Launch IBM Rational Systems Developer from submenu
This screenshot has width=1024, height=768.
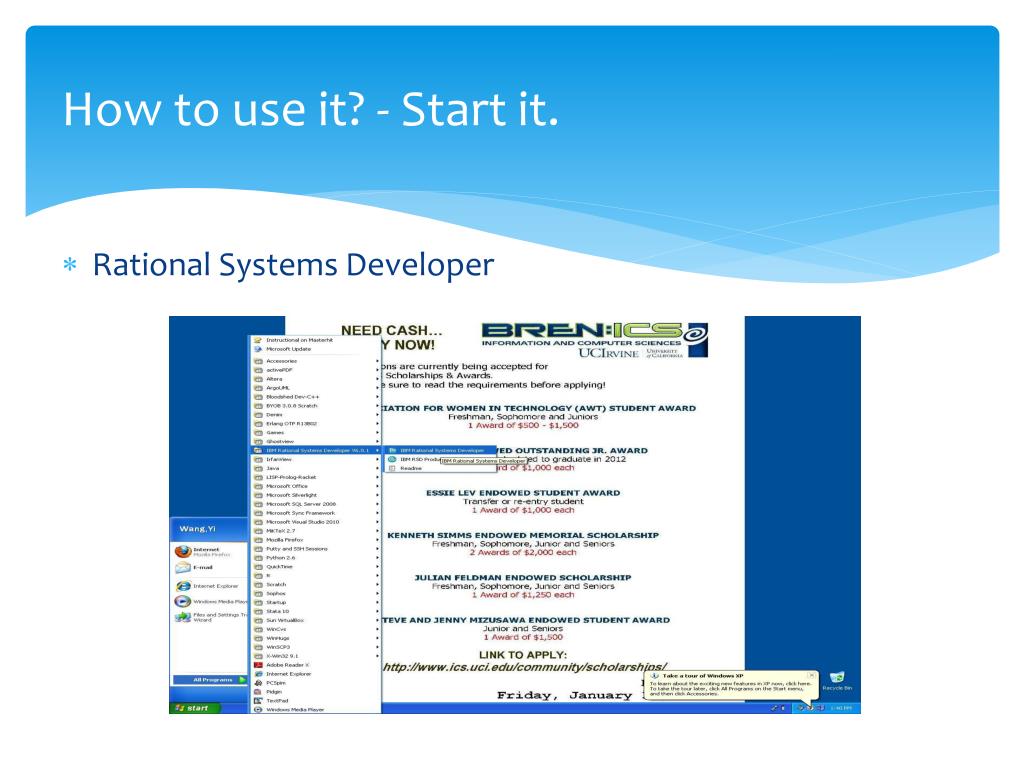point(440,451)
